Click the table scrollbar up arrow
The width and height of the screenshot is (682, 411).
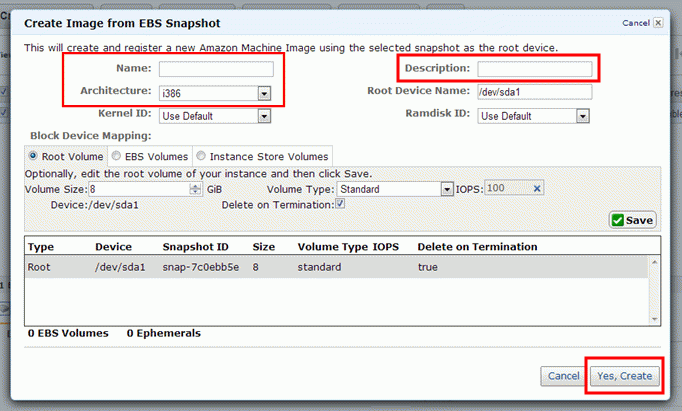click(655, 262)
